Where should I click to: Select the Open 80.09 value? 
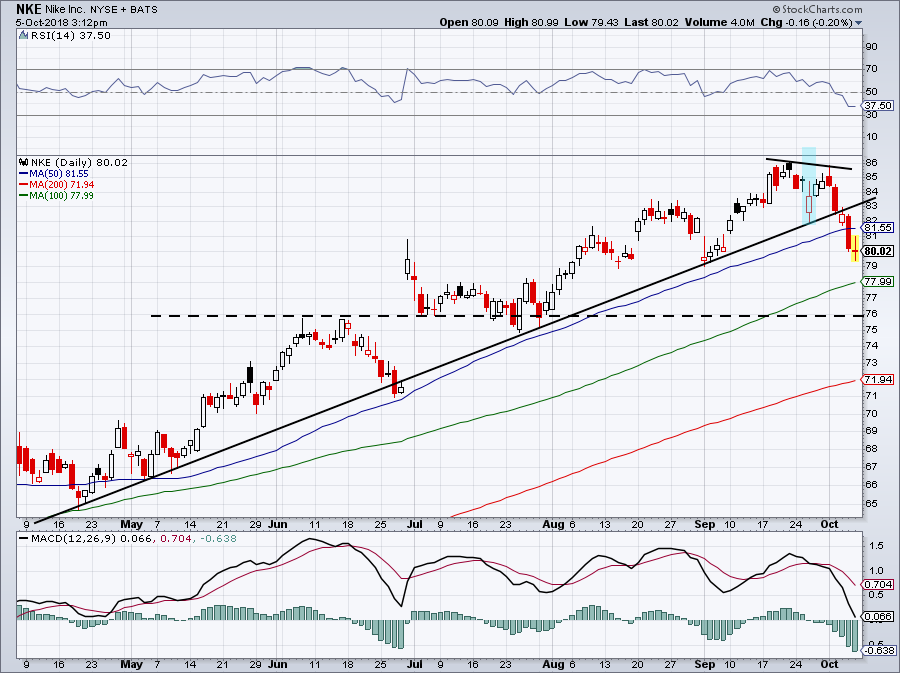coord(470,22)
